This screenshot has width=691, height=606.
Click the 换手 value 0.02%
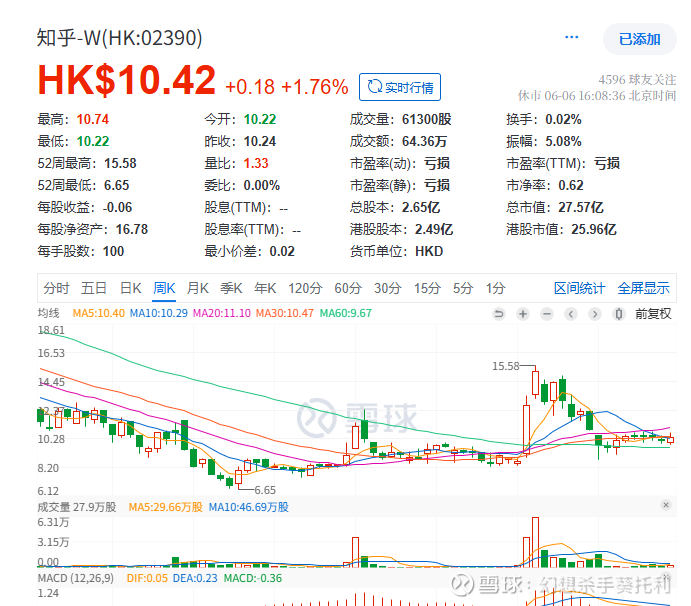563,119
